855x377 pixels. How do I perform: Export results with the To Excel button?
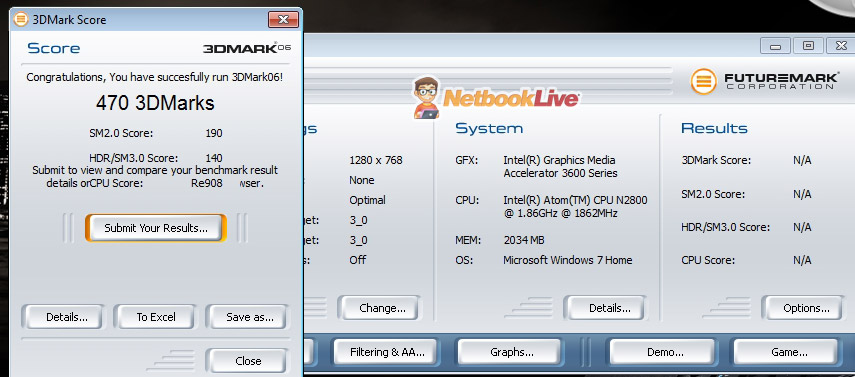pos(156,317)
